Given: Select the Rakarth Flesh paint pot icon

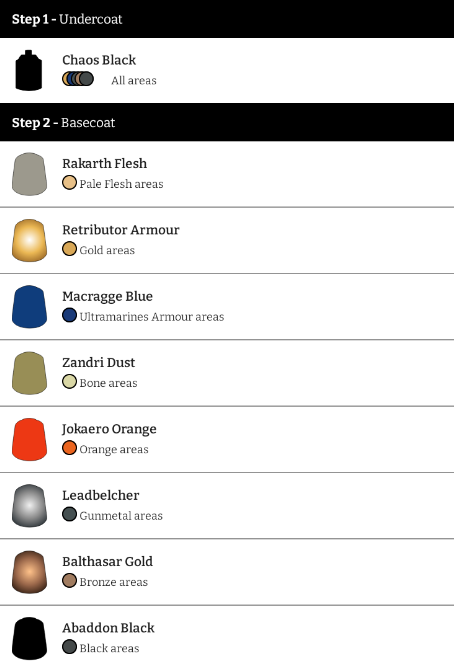Looking at the screenshot, I should coord(29,174).
